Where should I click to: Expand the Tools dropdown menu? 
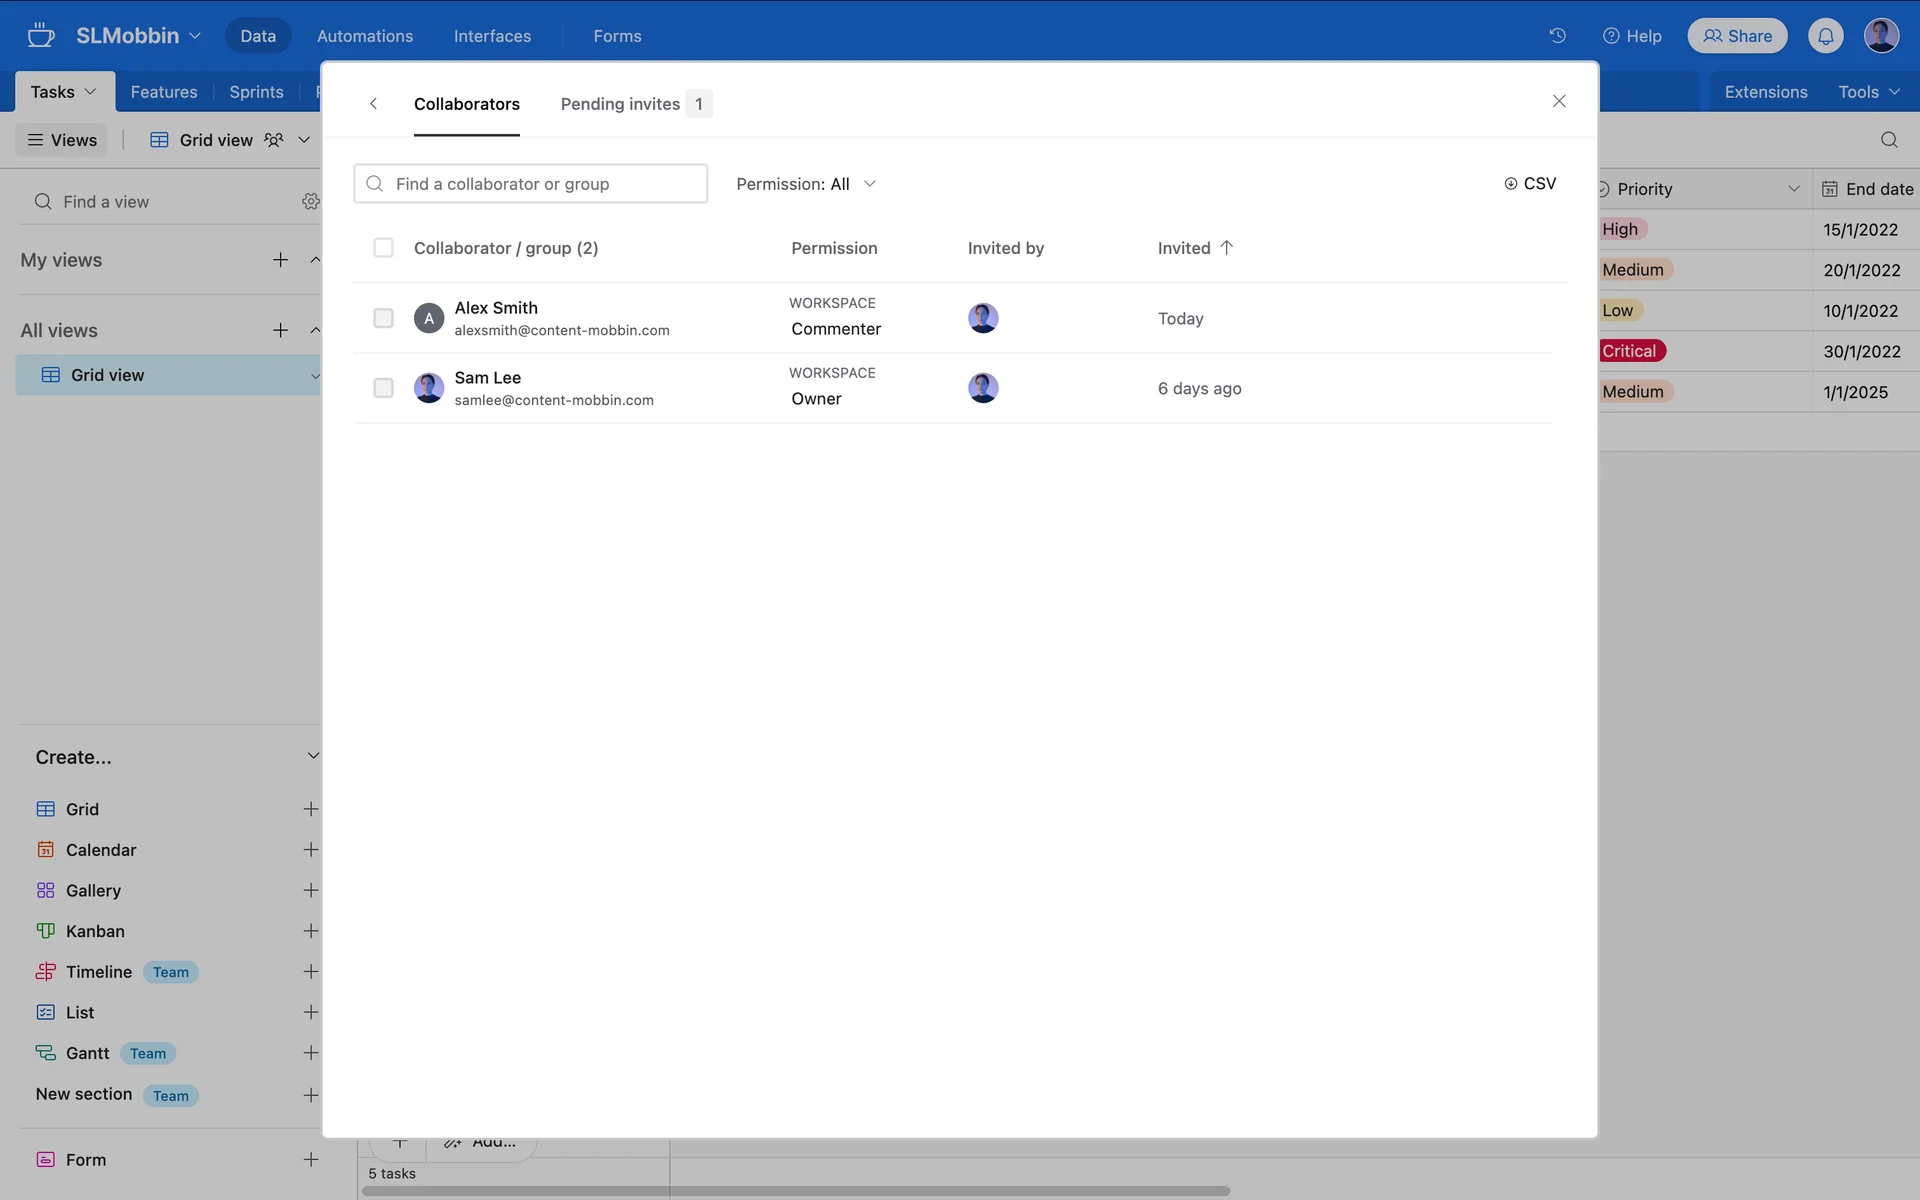pyautogui.click(x=1868, y=92)
